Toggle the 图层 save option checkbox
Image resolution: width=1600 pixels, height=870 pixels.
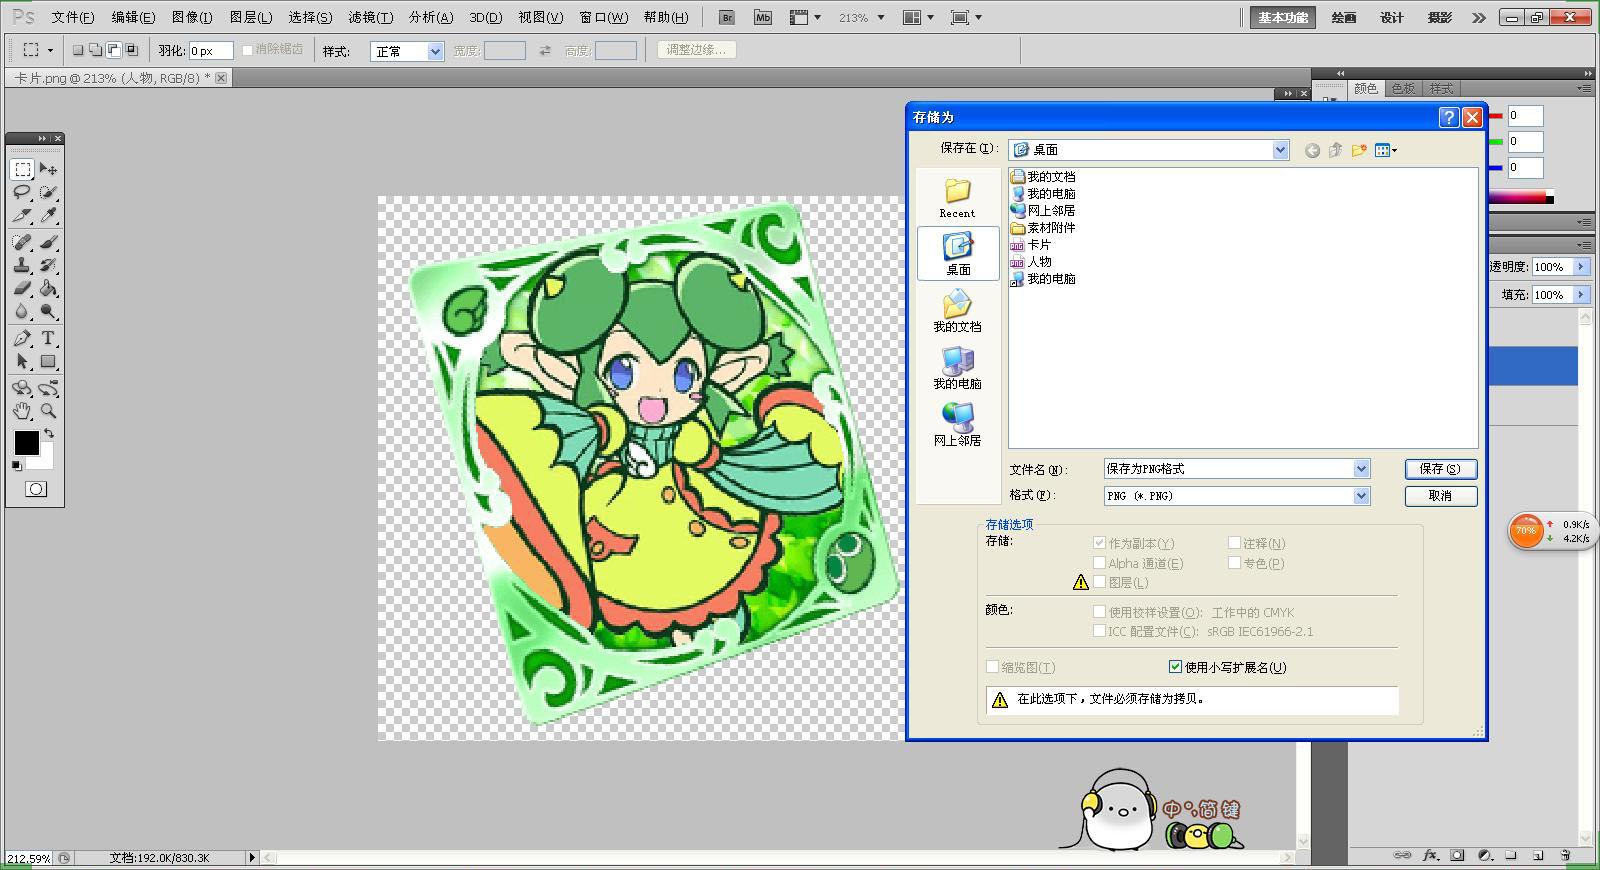click(1099, 582)
